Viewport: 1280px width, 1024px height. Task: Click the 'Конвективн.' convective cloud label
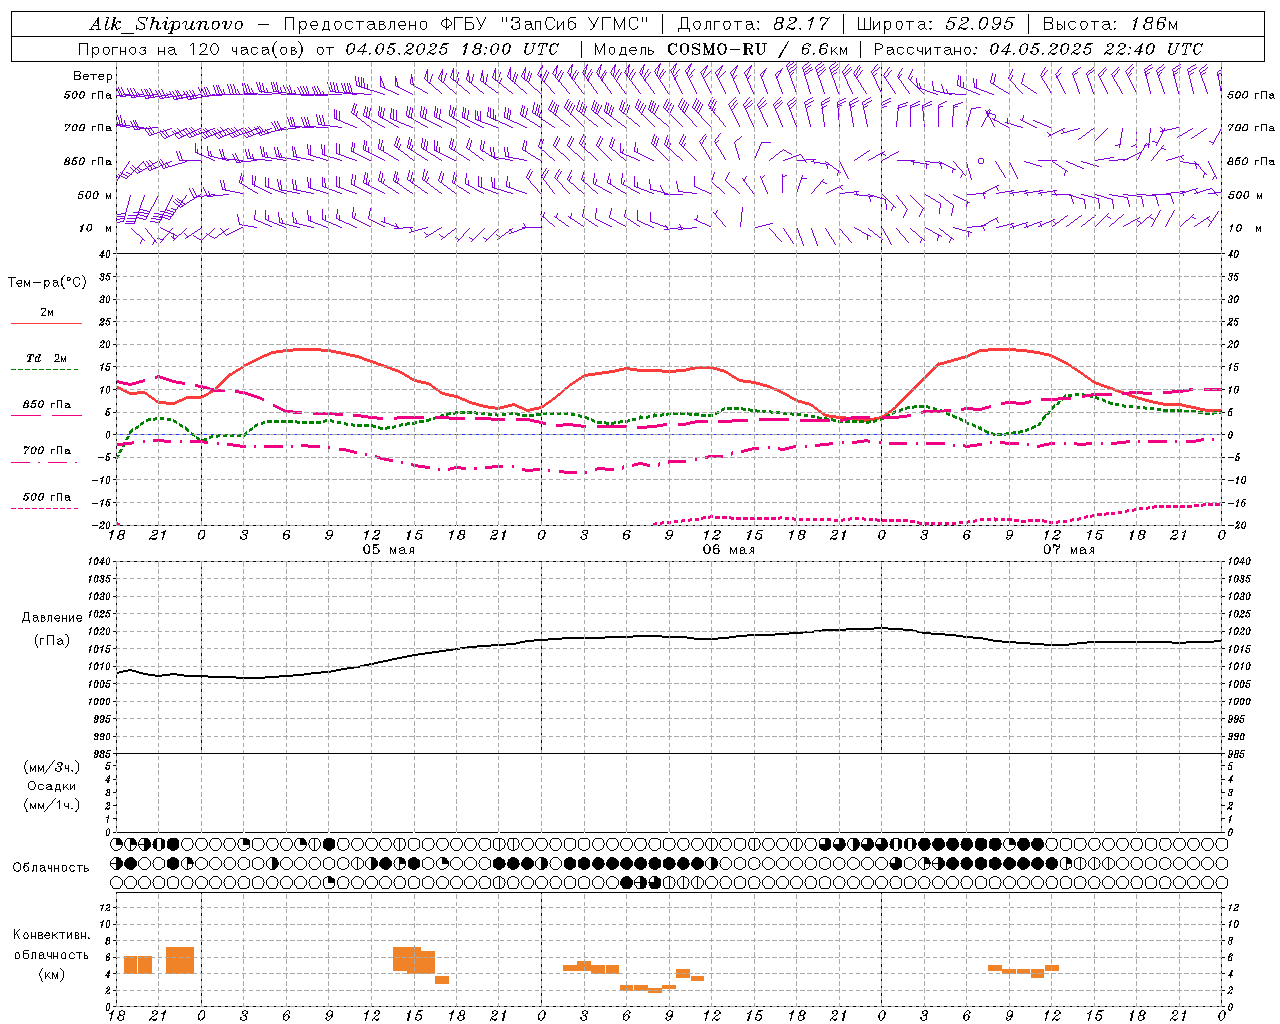[x=52, y=935]
